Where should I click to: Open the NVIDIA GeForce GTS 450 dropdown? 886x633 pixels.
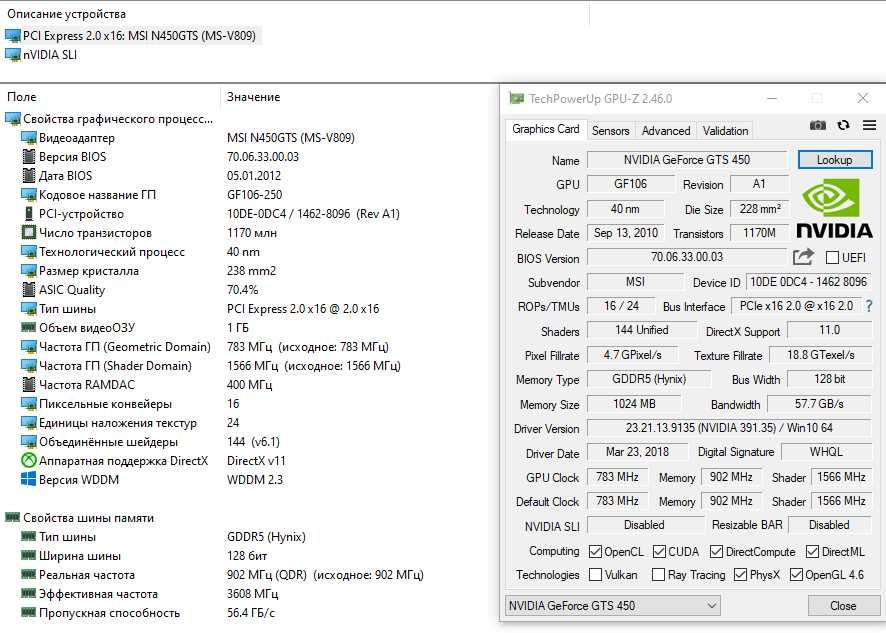coord(613,606)
